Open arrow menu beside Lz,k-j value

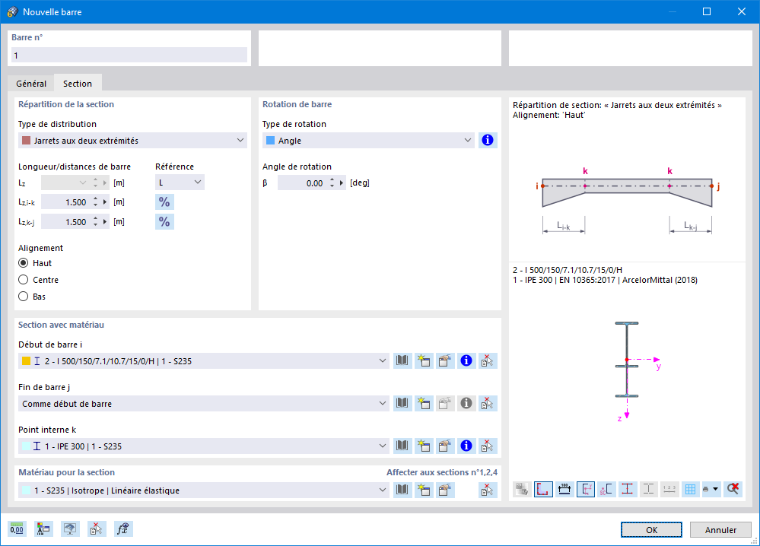(105, 222)
